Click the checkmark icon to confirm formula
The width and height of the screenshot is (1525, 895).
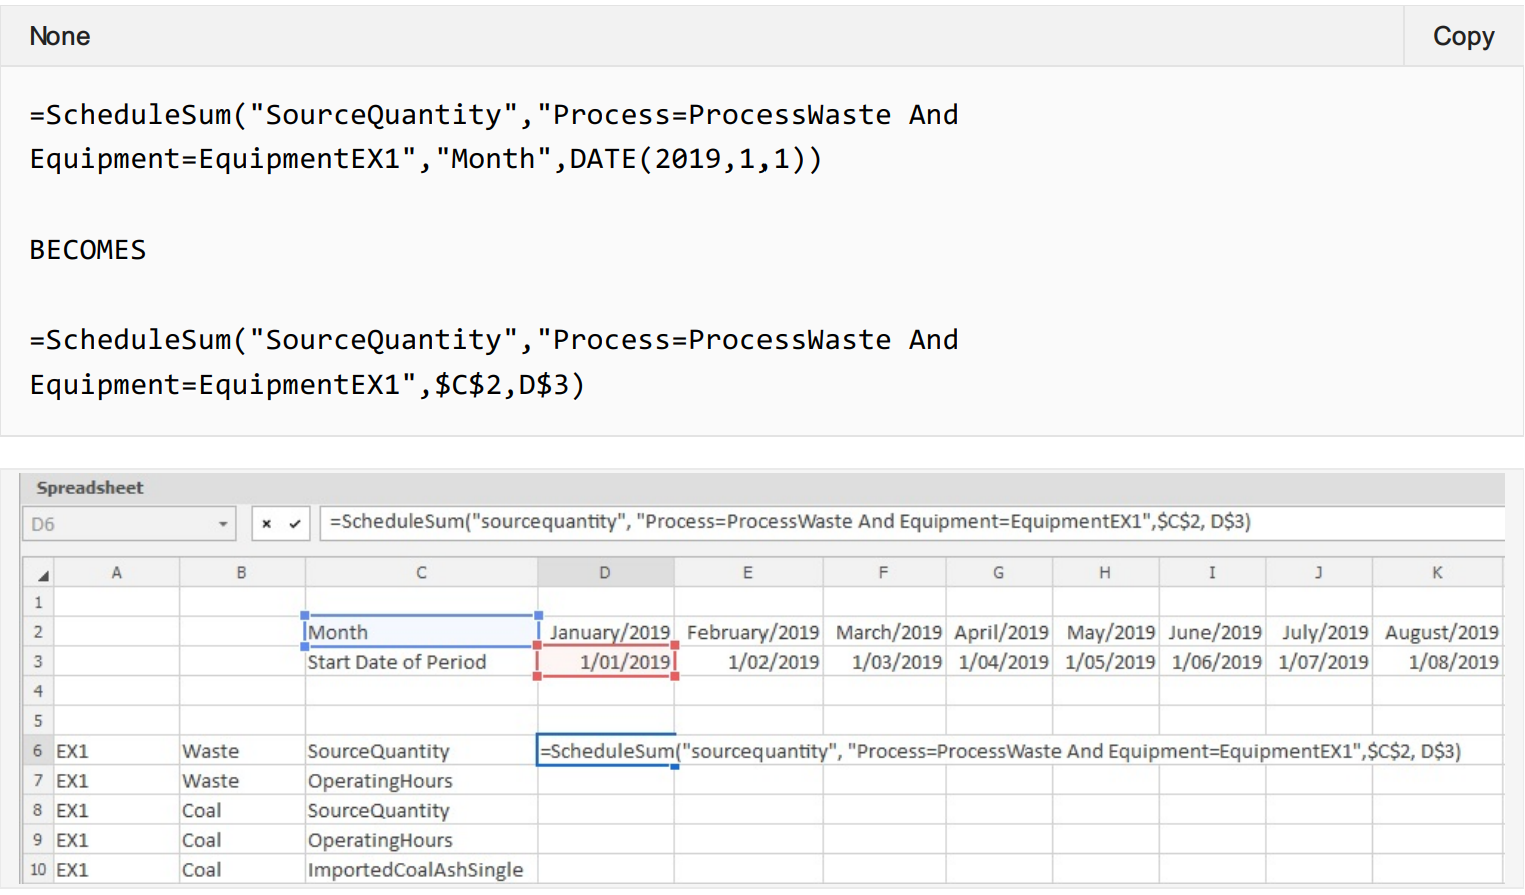coord(293,523)
